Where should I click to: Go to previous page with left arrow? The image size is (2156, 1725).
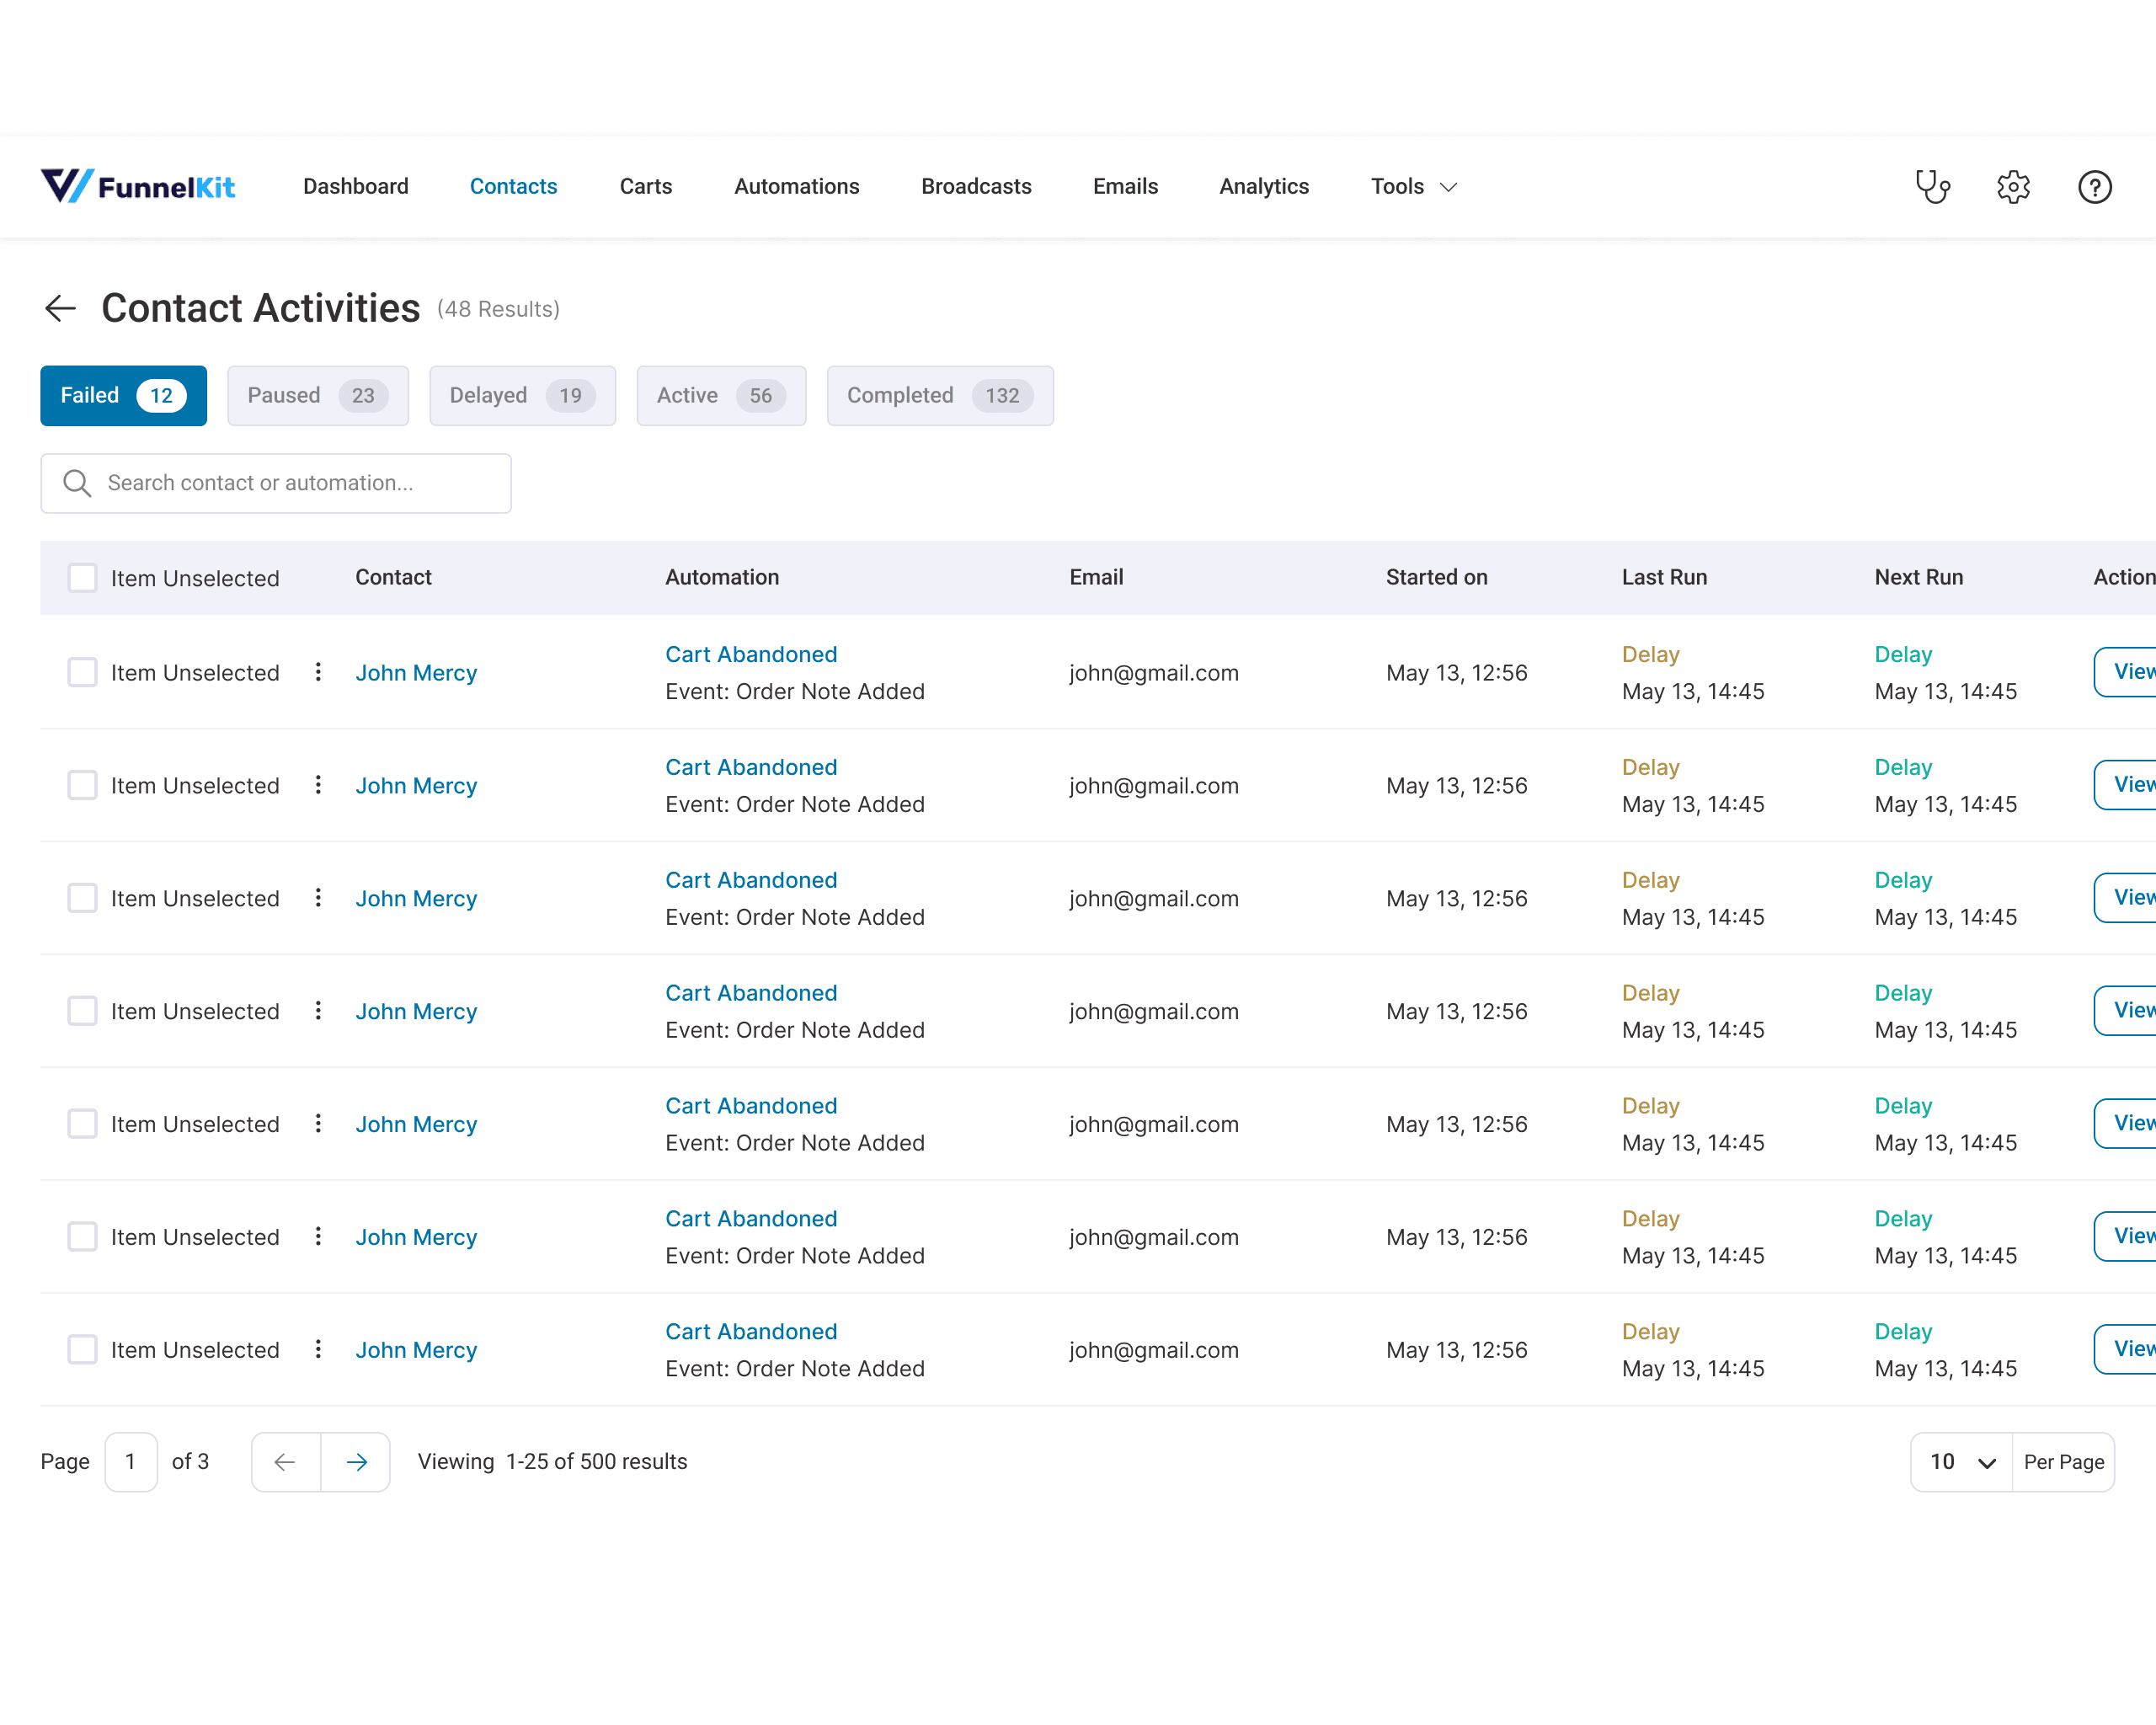[x=285, y=1462]
